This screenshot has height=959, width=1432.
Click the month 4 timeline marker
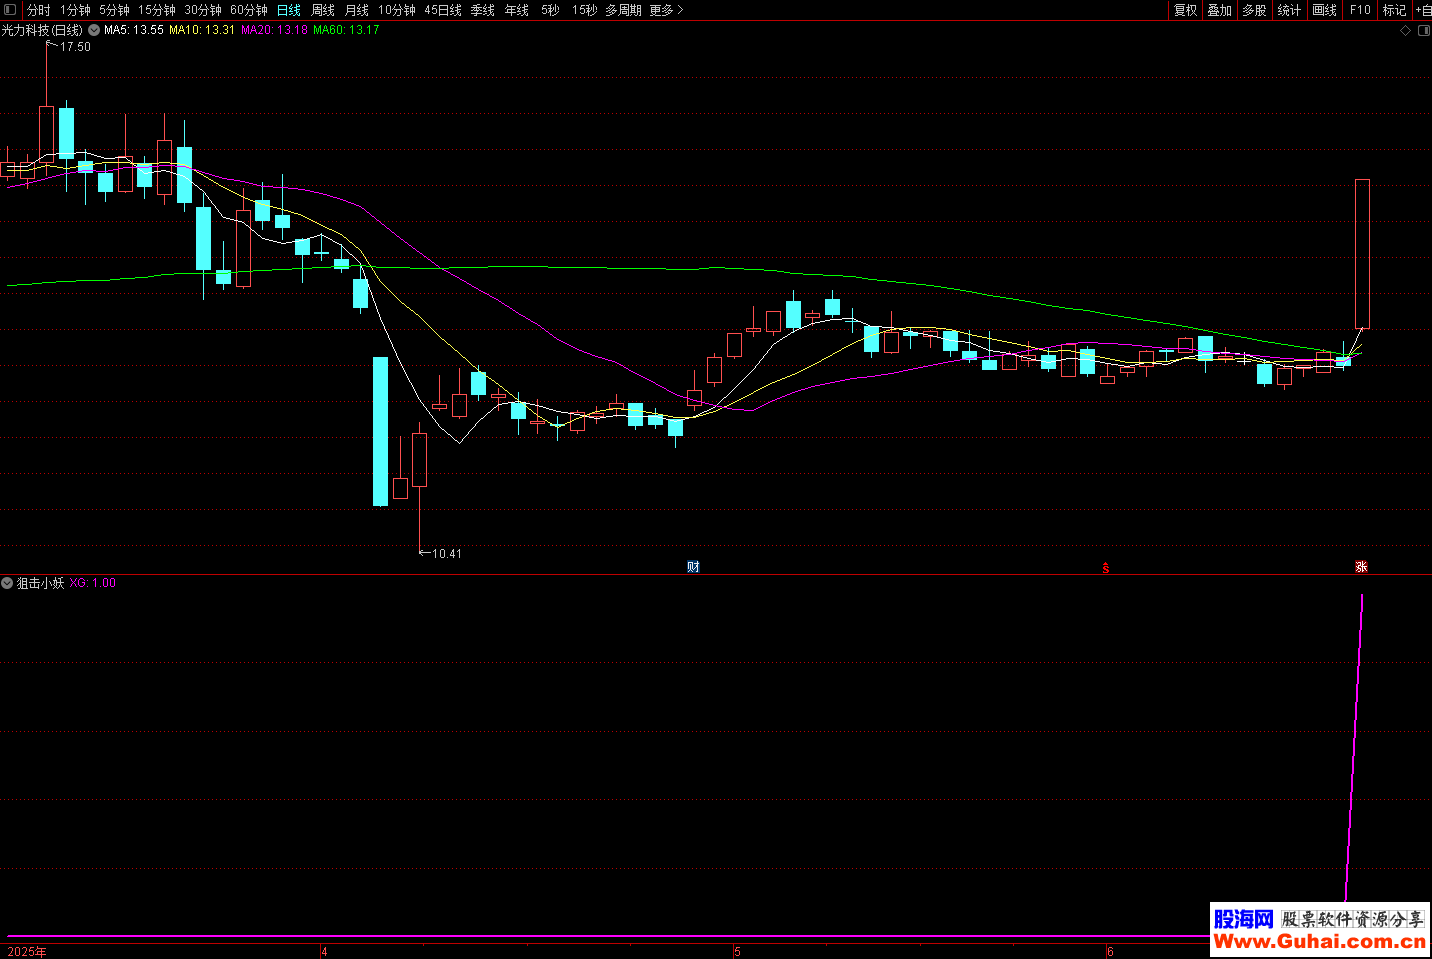(324, 952)
